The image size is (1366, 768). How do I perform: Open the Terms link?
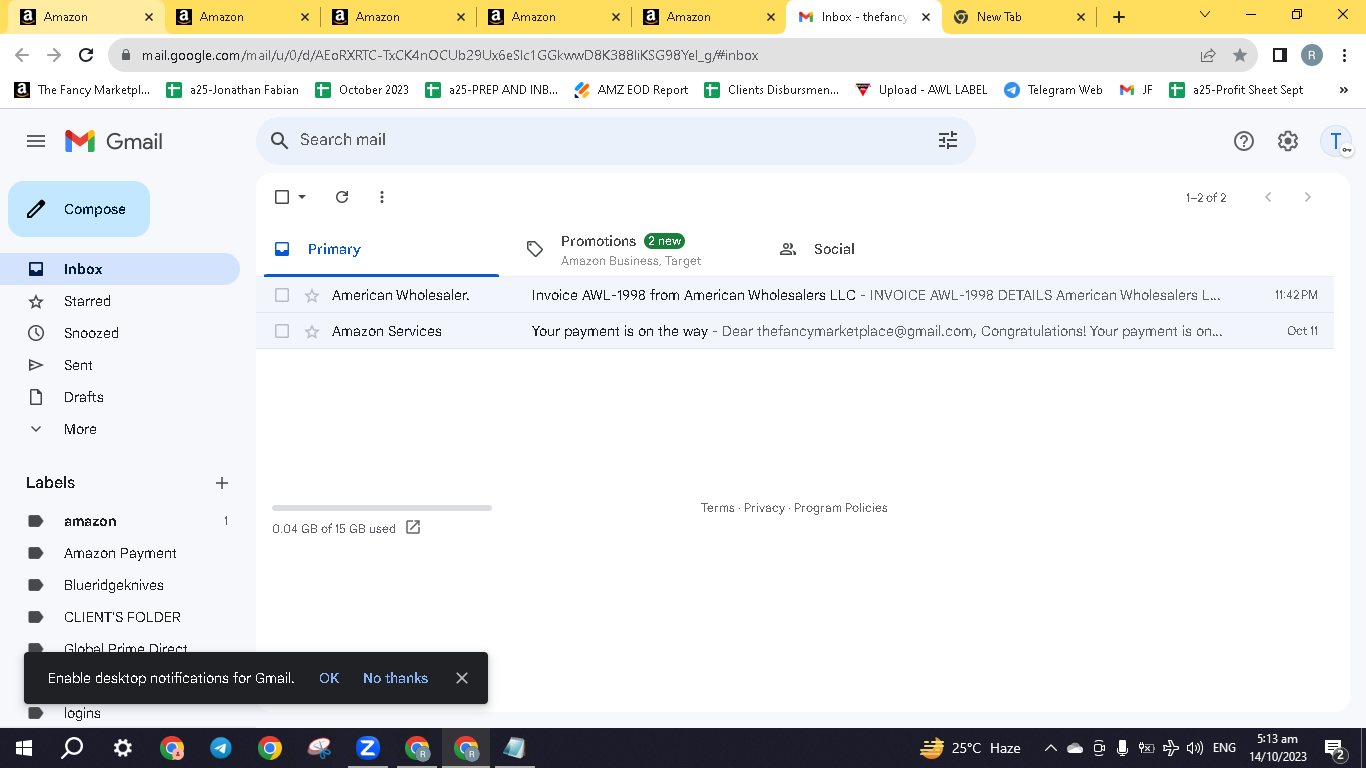click(718, 508)
